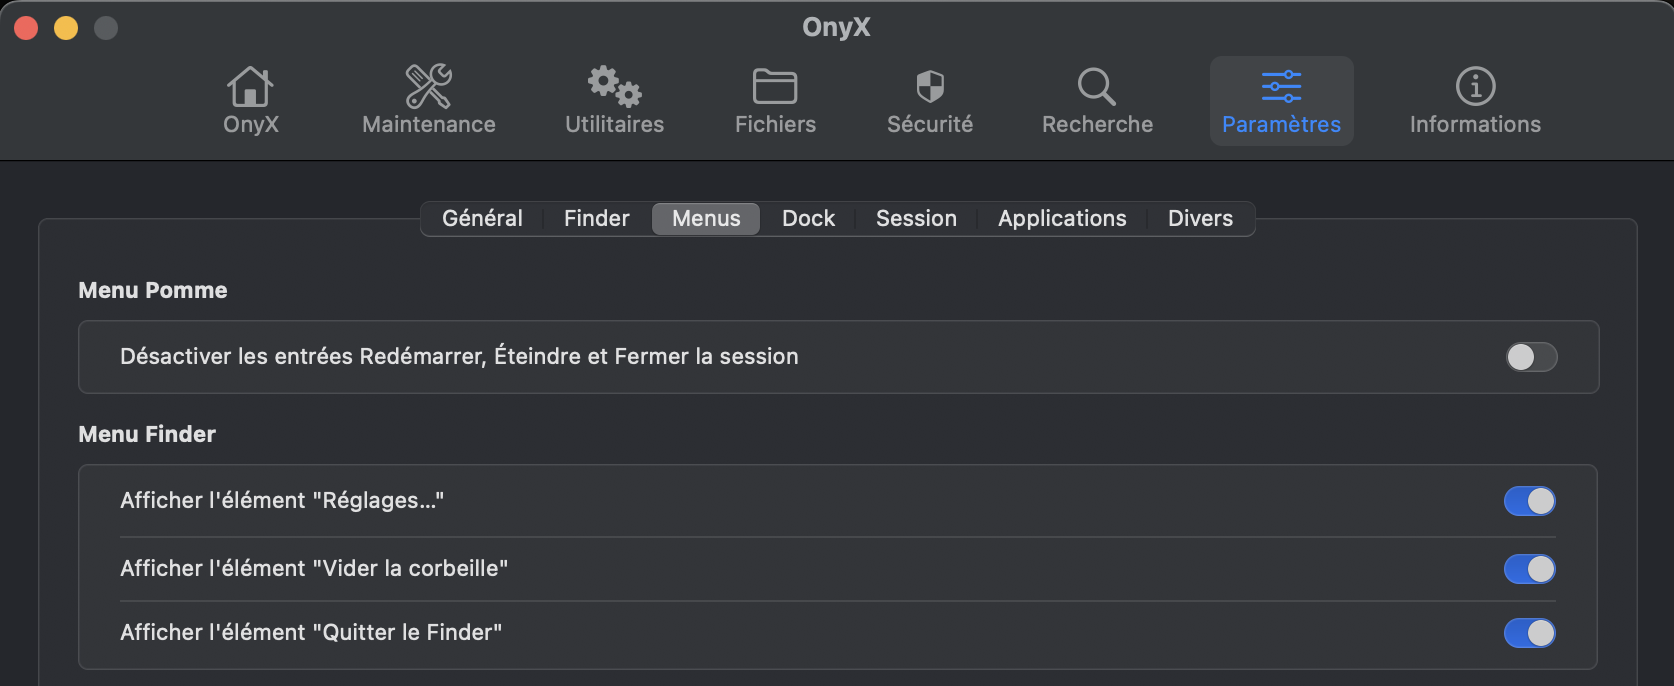Open the Maintenance tools icon
Viewport: 1674px width, 686px height.
428,88
